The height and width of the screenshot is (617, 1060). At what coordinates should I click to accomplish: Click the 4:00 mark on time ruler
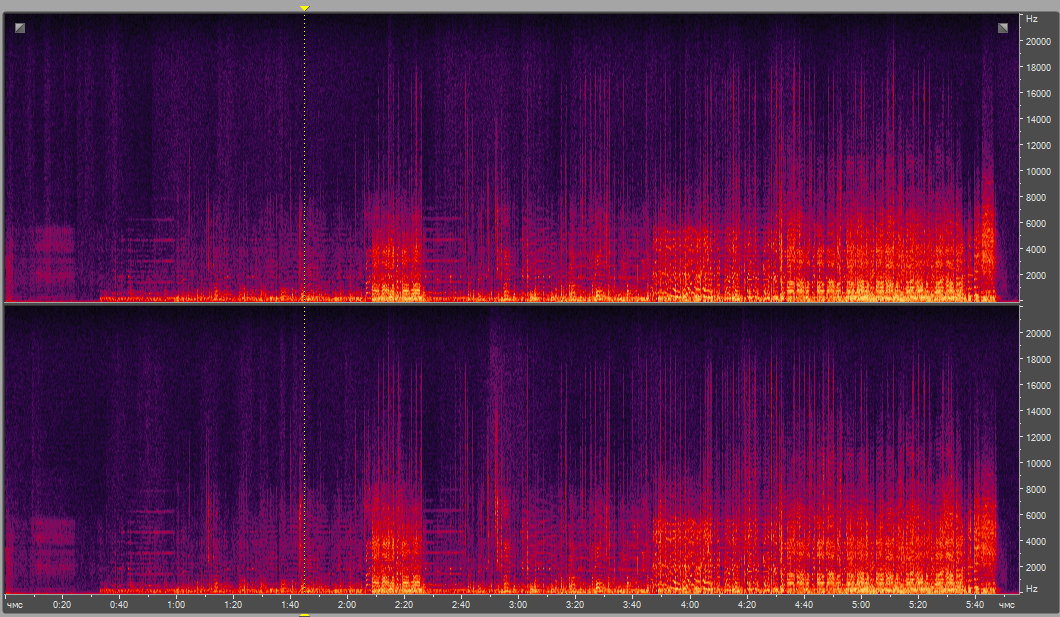[689, 605]
